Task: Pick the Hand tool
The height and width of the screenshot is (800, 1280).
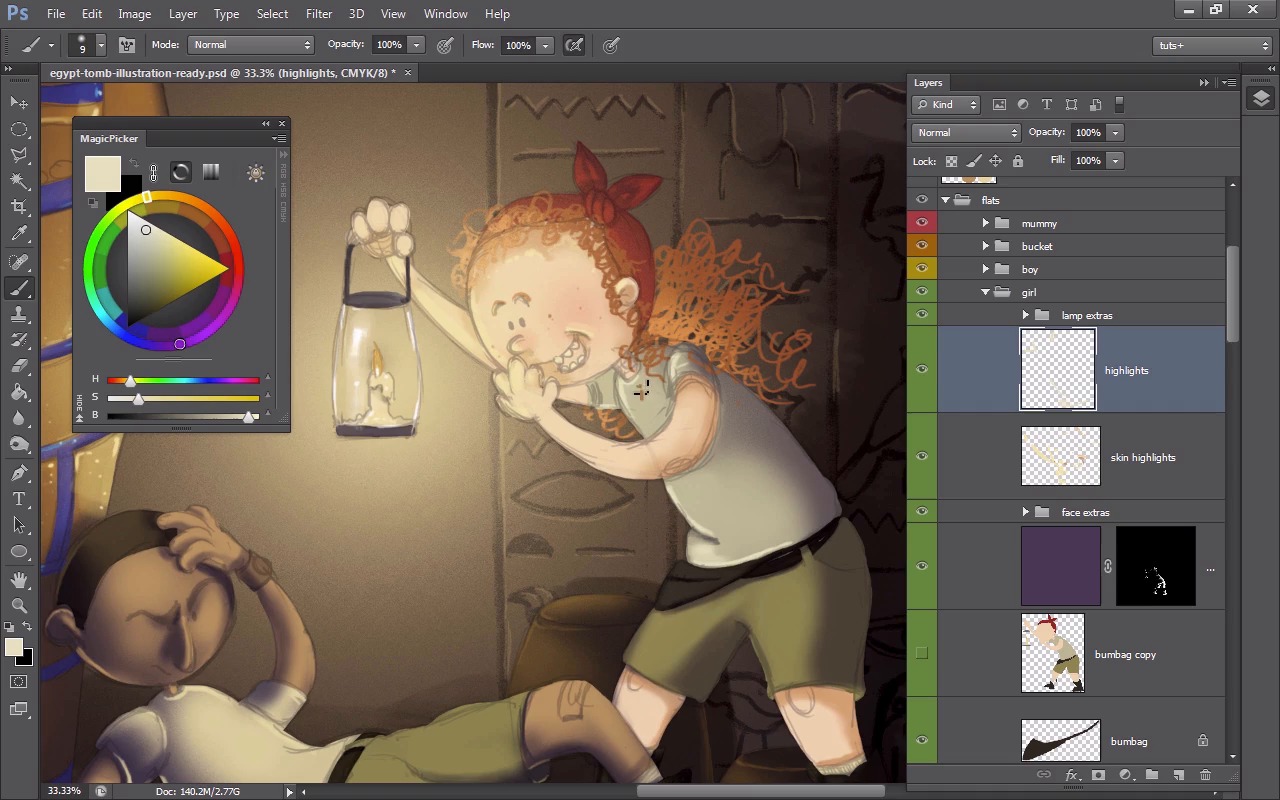Action: 19,579
